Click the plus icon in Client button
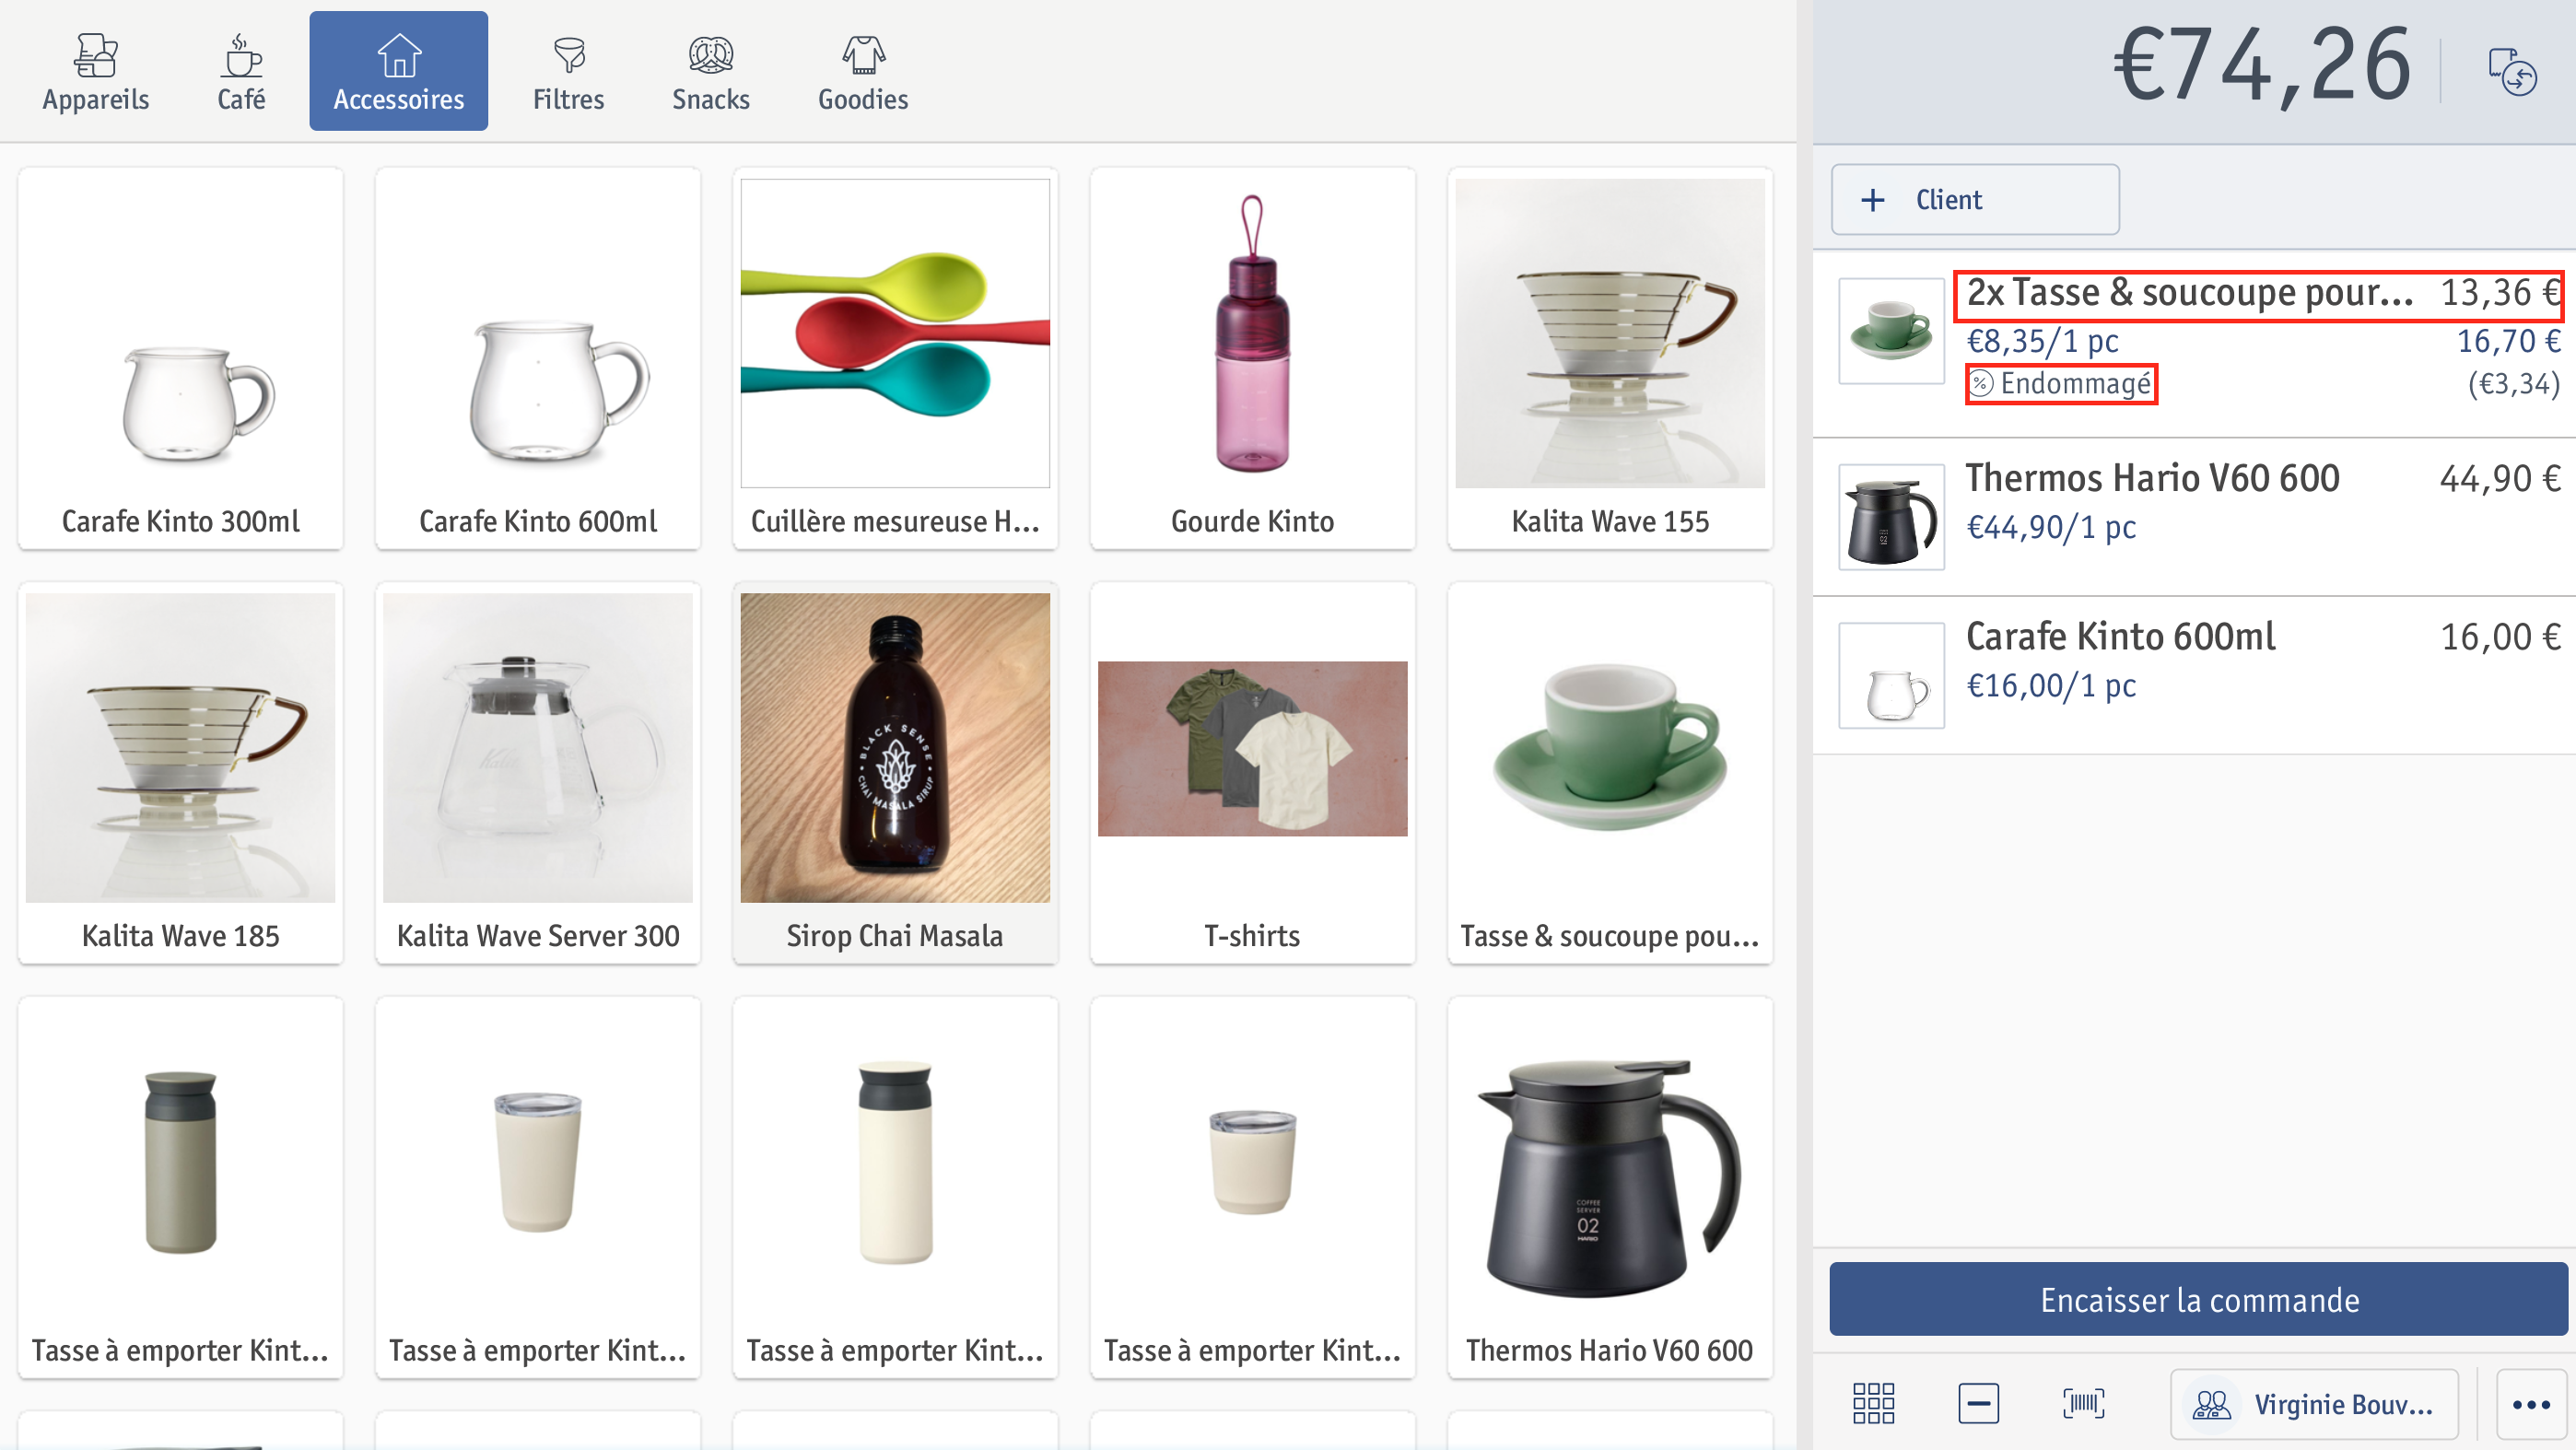Image resolution: width=2576 pixels, height=1450 pixels. tap(1873, 200)
